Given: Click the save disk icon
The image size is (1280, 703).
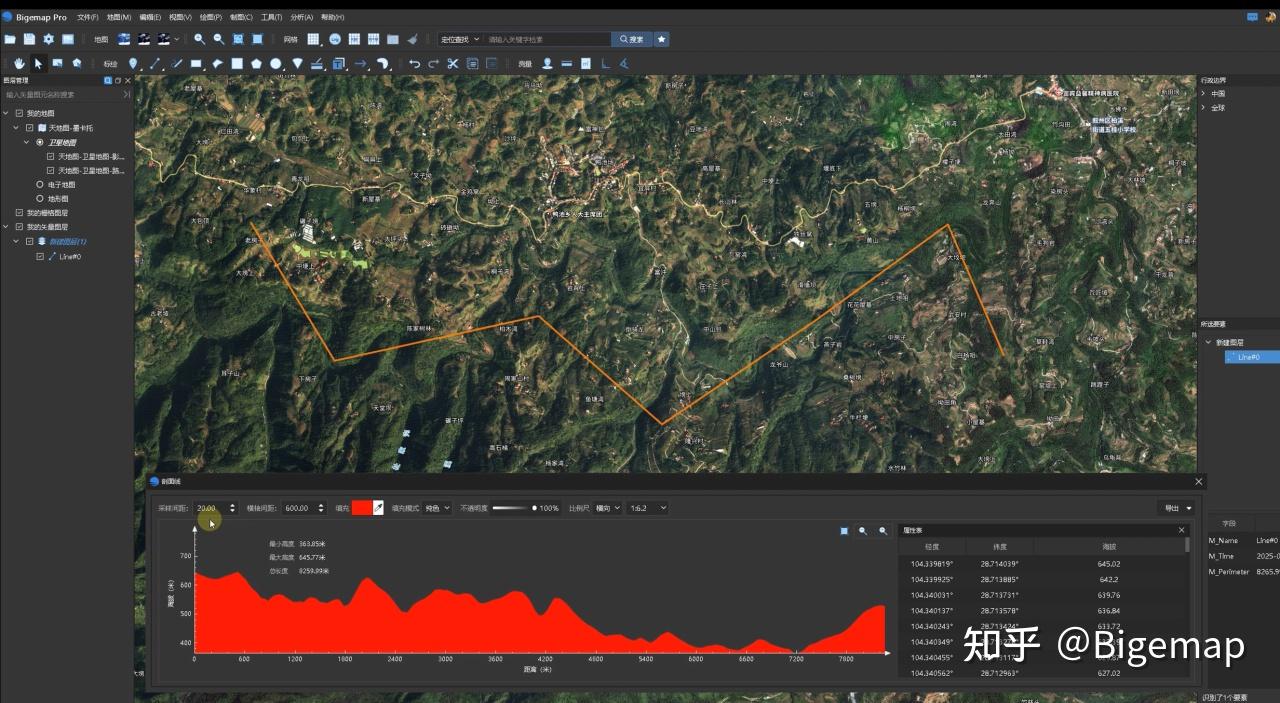Looking at the screenshot, I should point(30,39).
